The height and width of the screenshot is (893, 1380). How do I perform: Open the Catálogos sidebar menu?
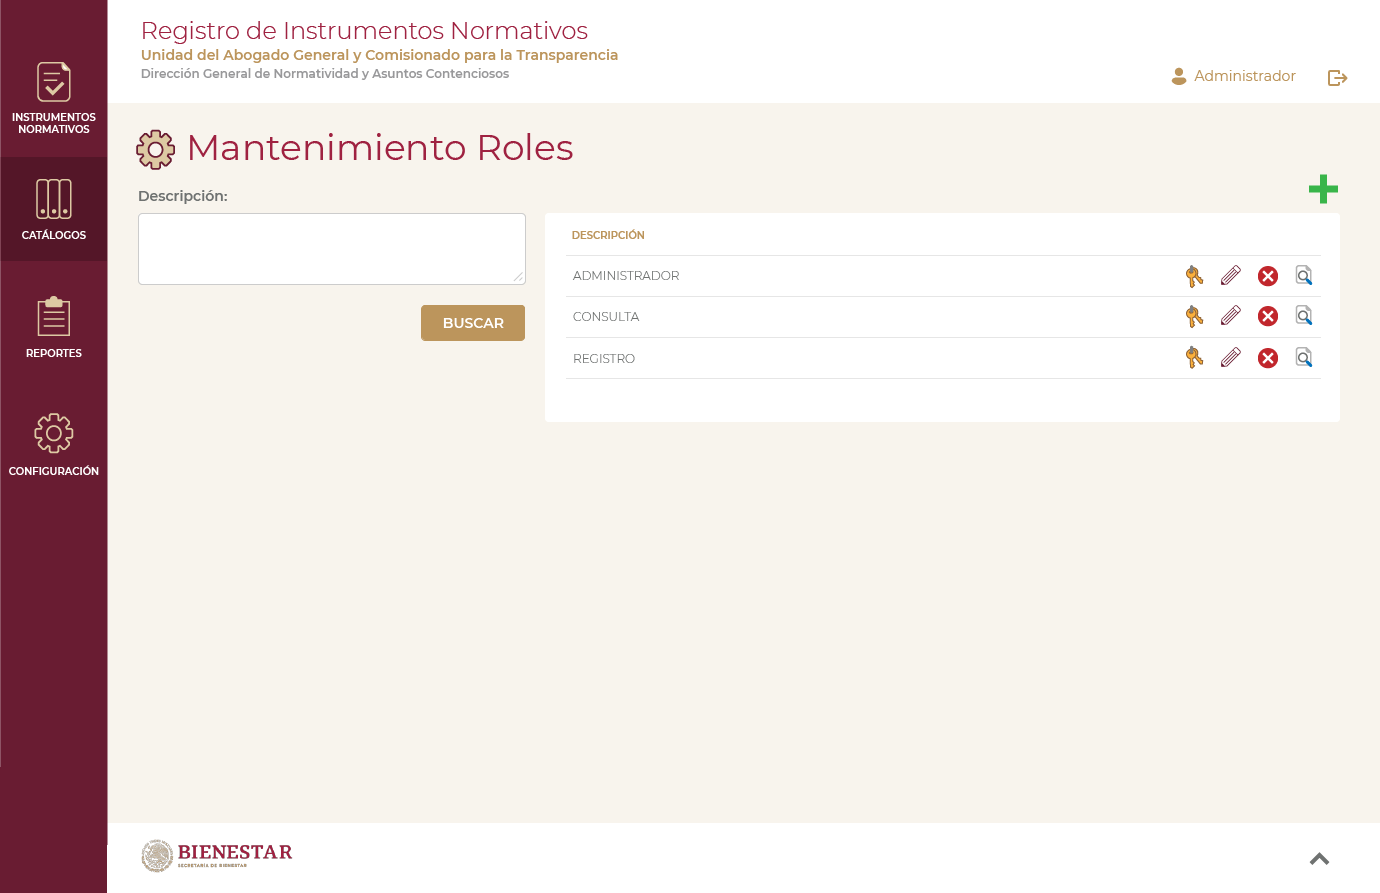54,210
